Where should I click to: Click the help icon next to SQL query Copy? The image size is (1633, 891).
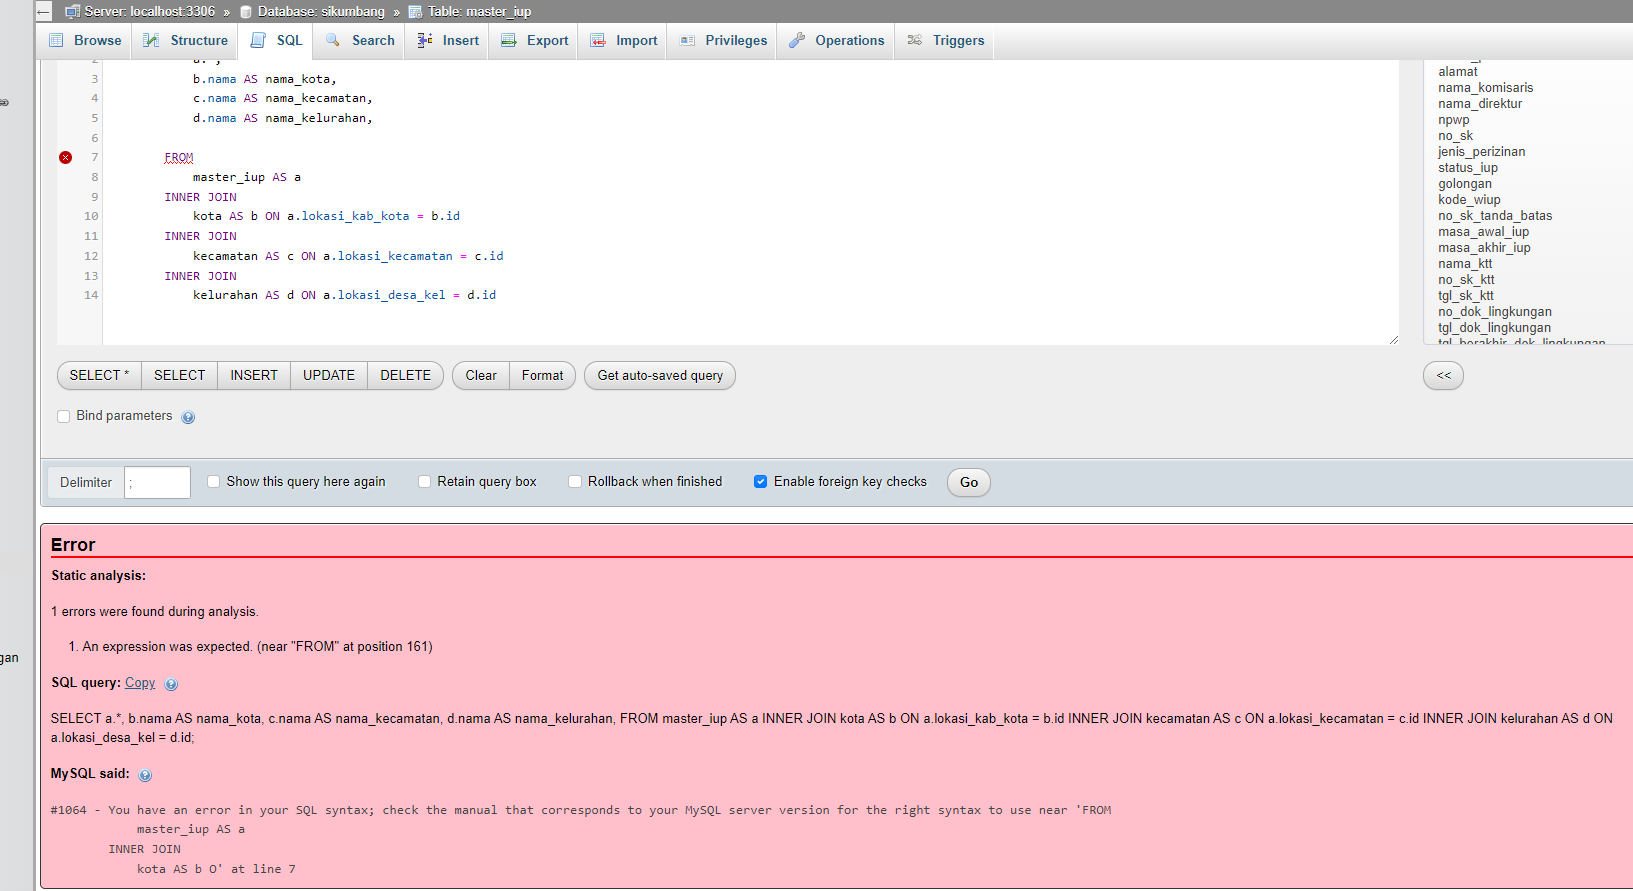point(171,685)
